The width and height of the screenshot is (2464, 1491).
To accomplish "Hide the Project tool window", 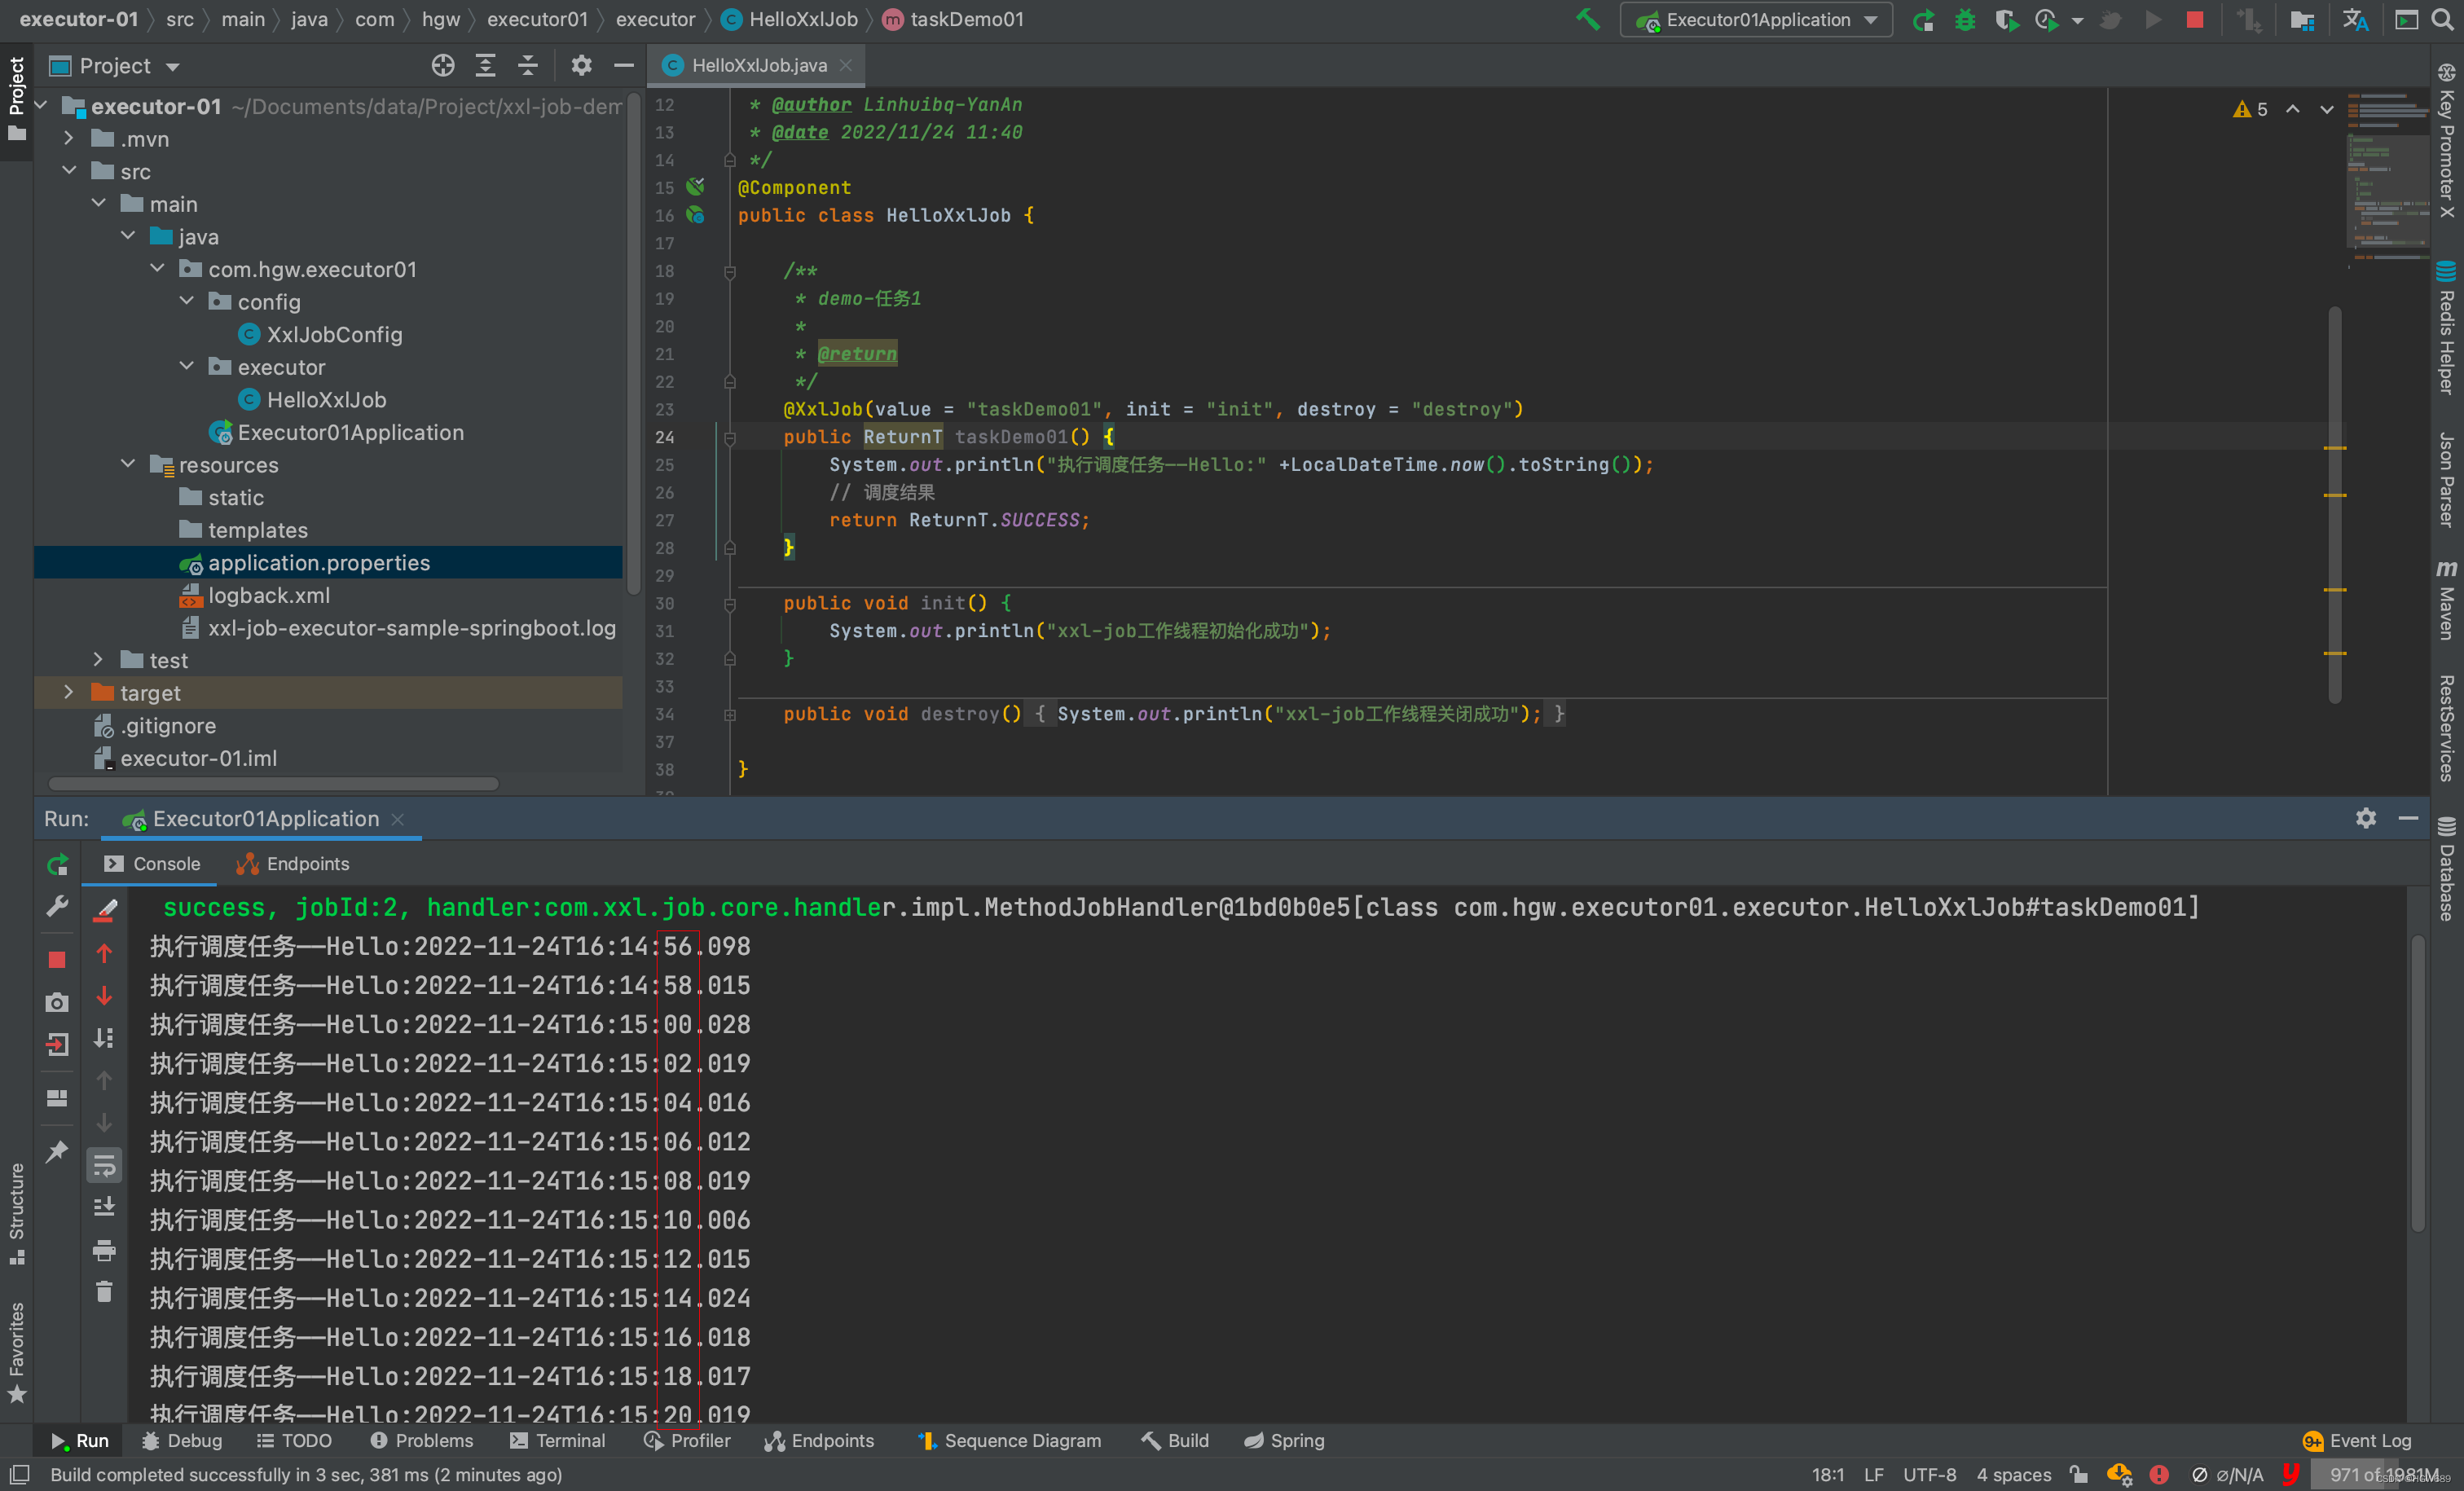I will (624, 66).
